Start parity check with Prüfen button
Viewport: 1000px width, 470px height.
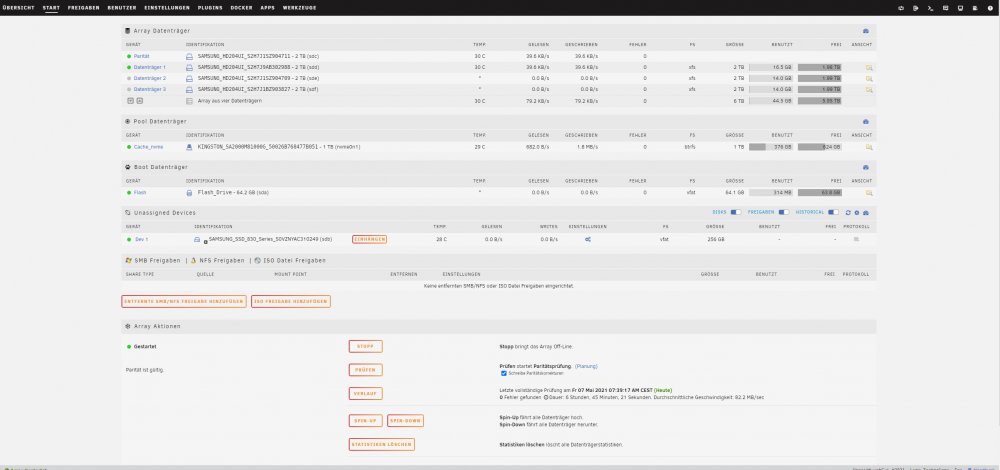pos(365,370)
